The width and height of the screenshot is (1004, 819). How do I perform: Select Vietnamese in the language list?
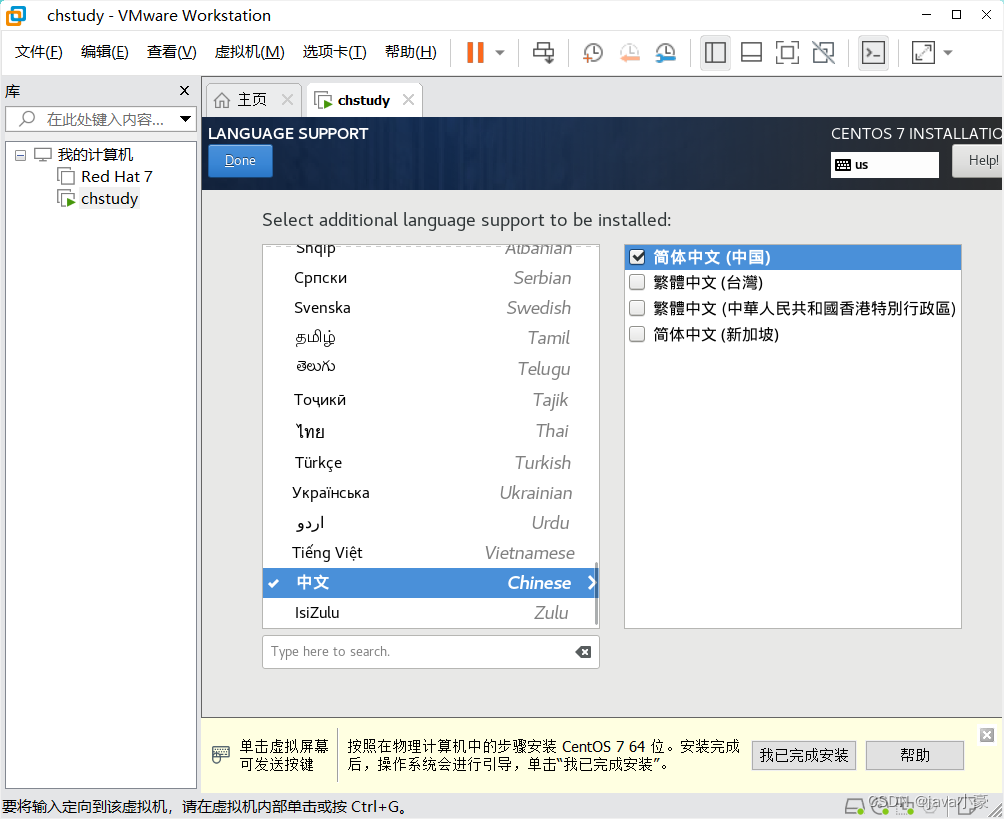pyautogui.click(x=429, y=553)
